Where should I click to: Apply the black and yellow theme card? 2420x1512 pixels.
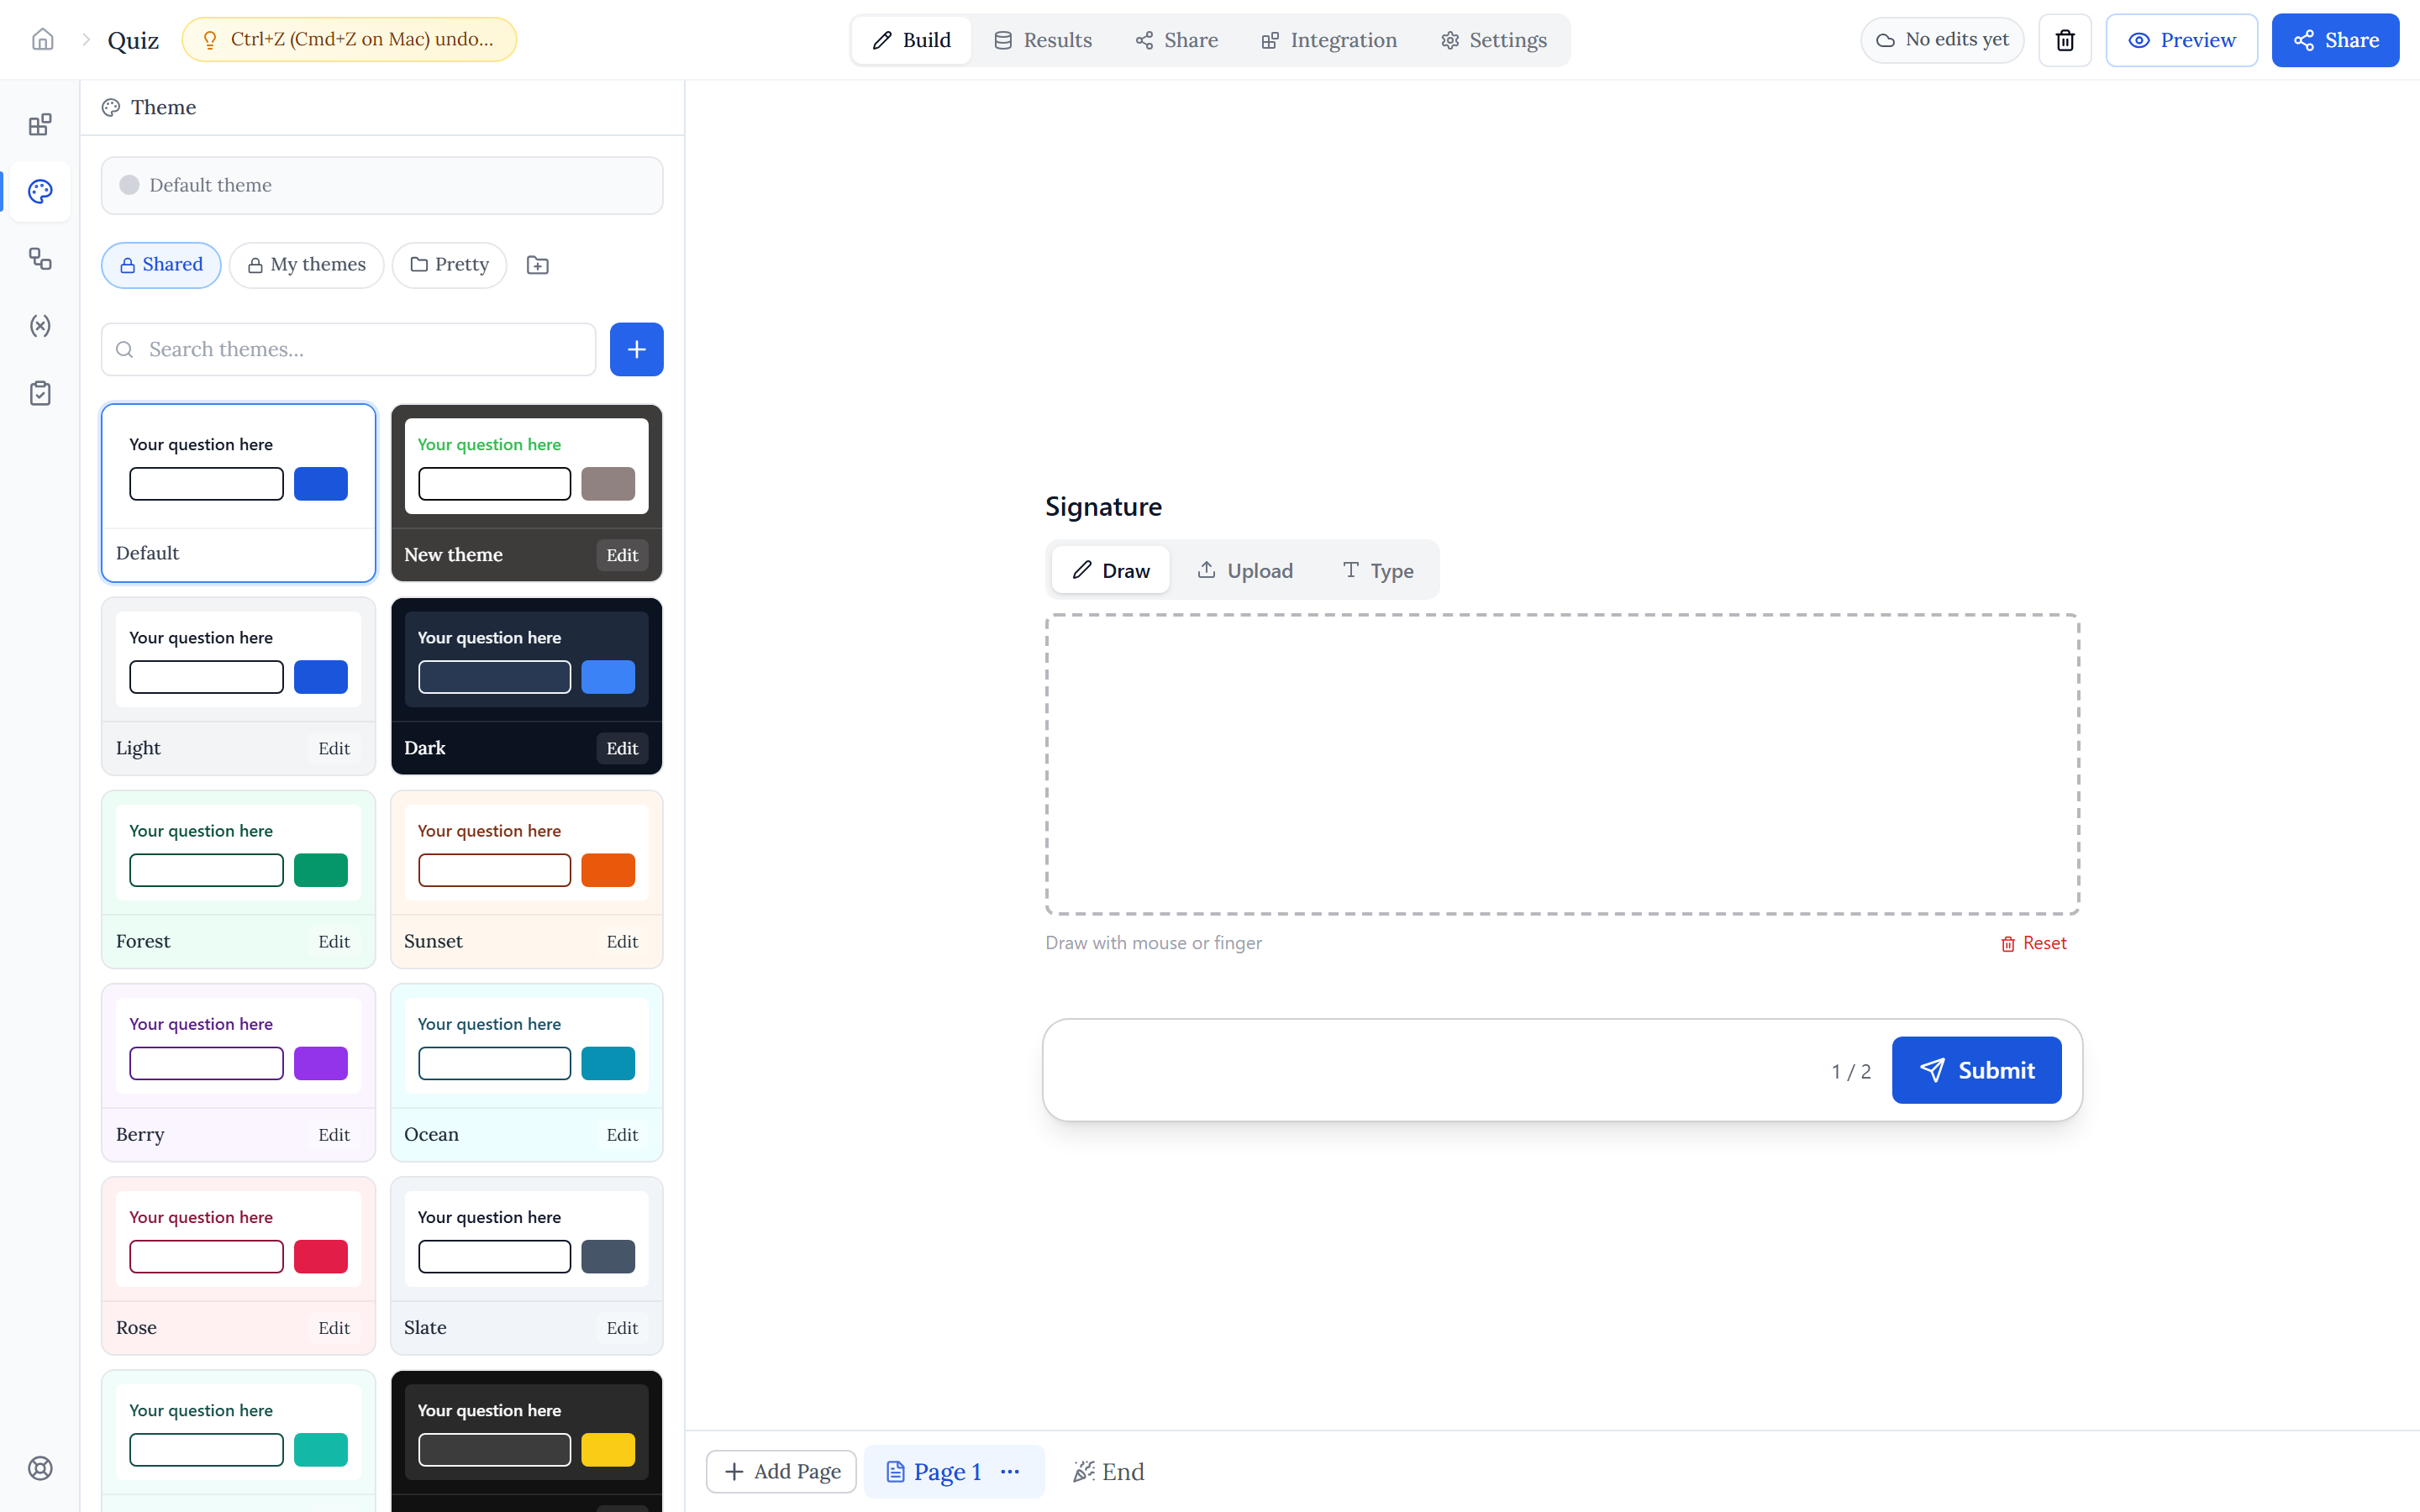(527, 1441)
